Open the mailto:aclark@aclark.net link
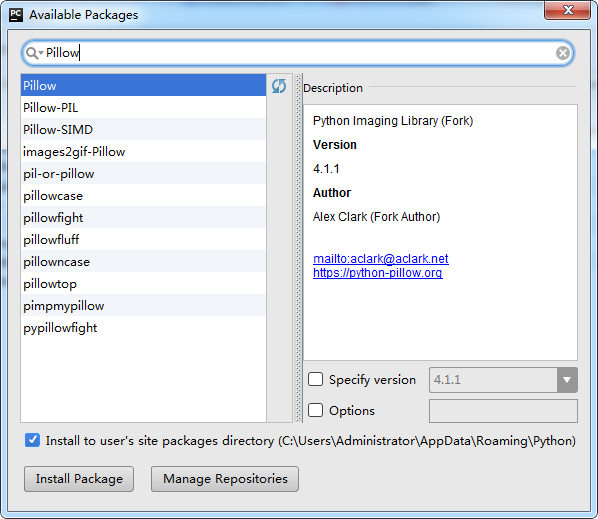This screenshot has height=519, width=598. point(381,259)
